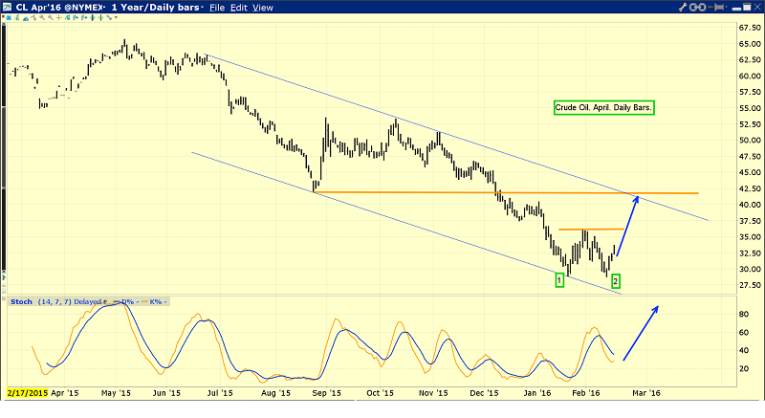Select the short orange resistance line near 36

590,230
